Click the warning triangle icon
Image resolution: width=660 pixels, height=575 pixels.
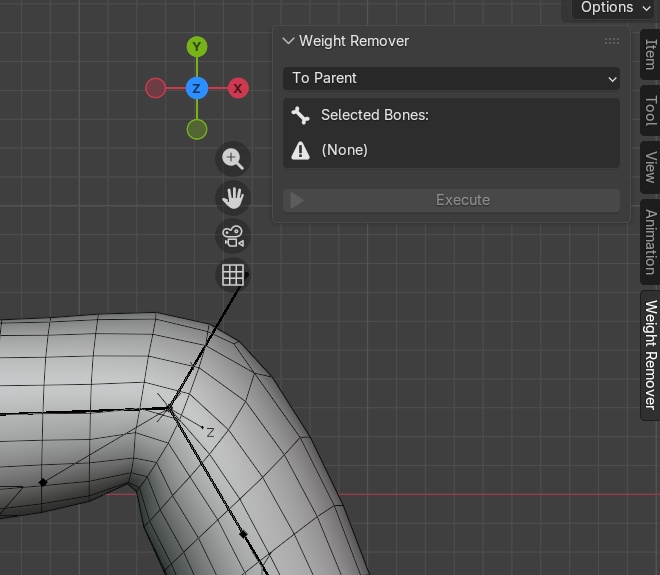coord(301,150)
